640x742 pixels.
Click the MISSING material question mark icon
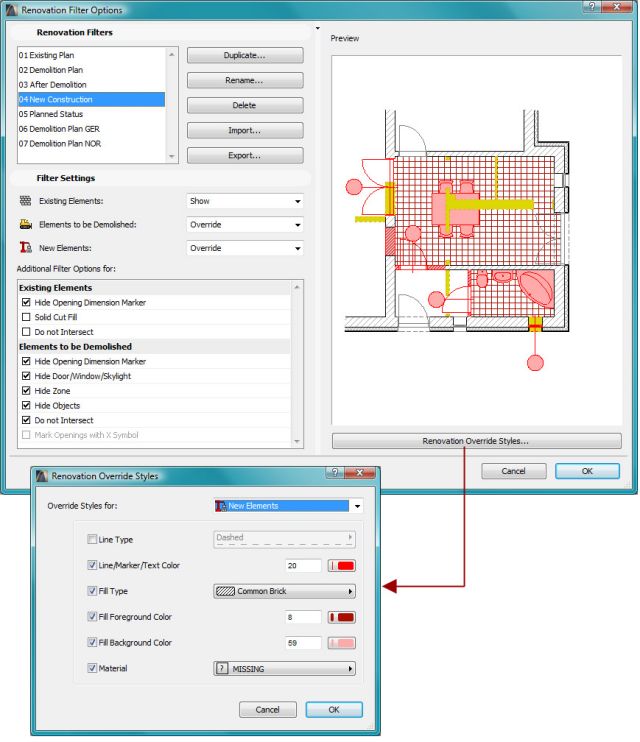coord(221,668)
